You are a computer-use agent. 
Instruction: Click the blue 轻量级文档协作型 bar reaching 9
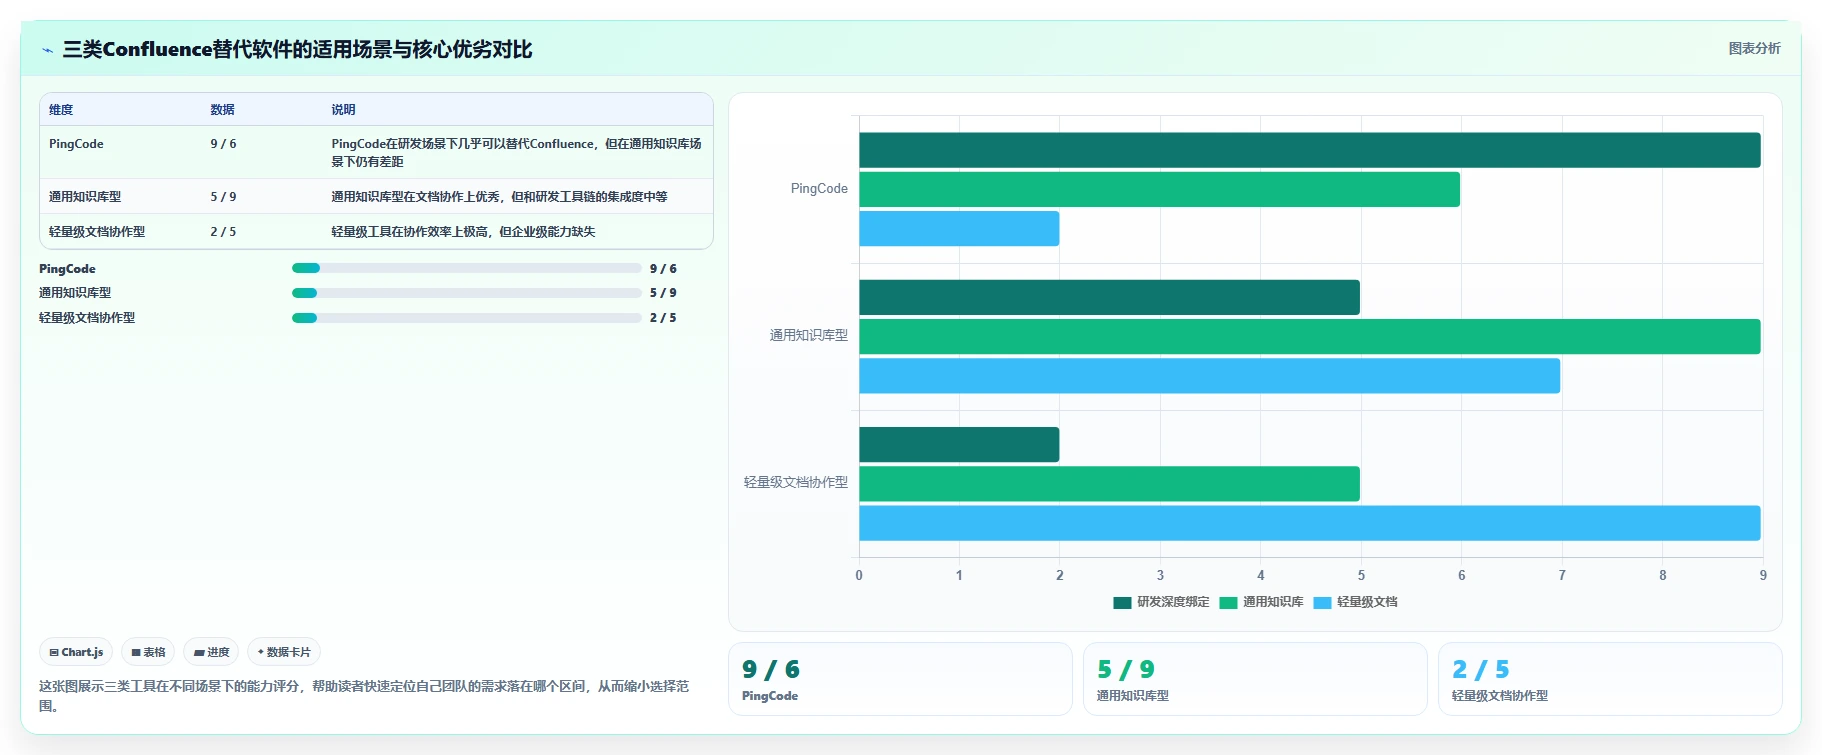tap(1310, 523)
